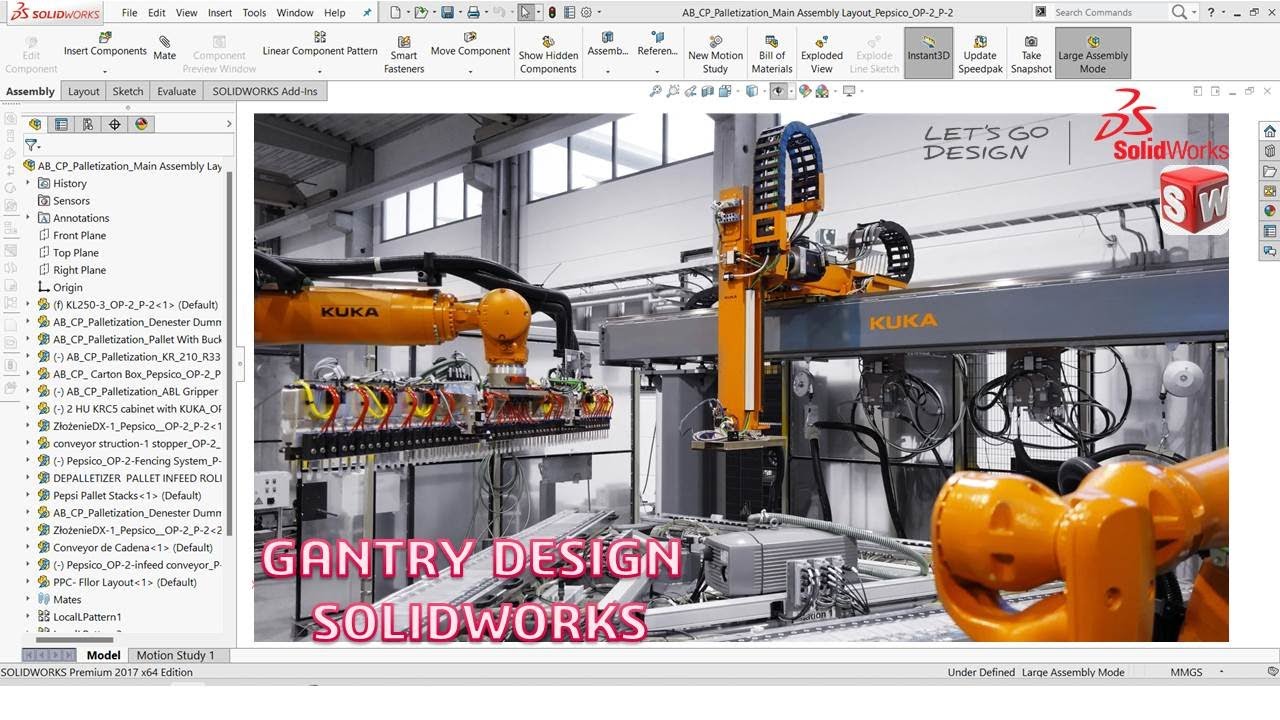The image size is (1280, 720).
Task: Expand the Annotations tree node
Action: [28, 218]
